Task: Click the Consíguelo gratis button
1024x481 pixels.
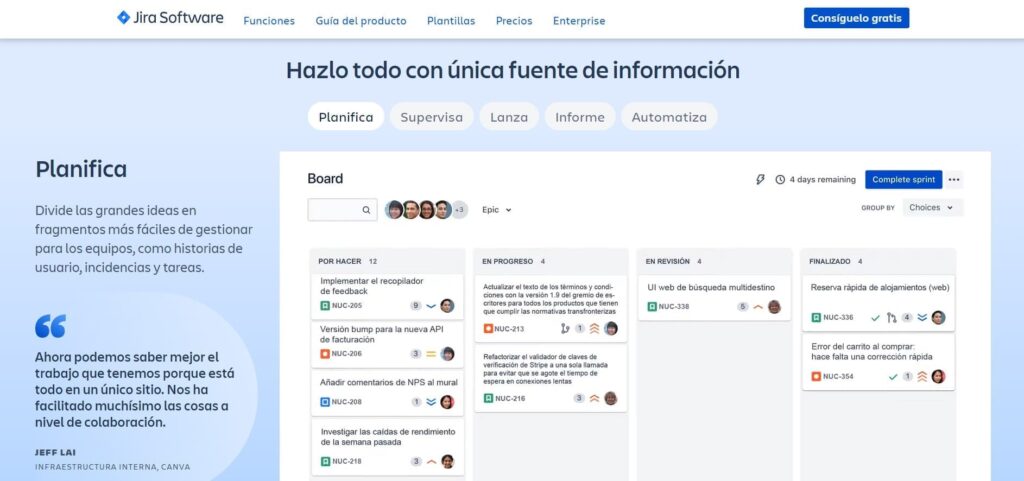Action: (856, 18)
